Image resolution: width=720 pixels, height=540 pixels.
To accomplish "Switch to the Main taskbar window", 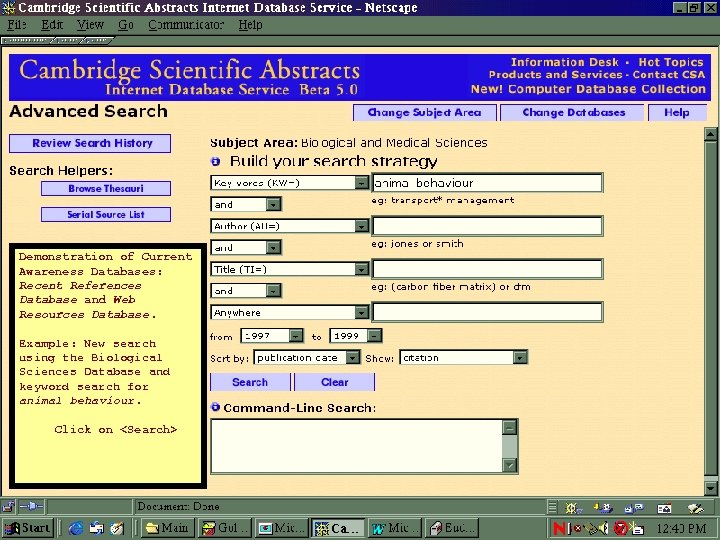I will [x=168, y=528].
